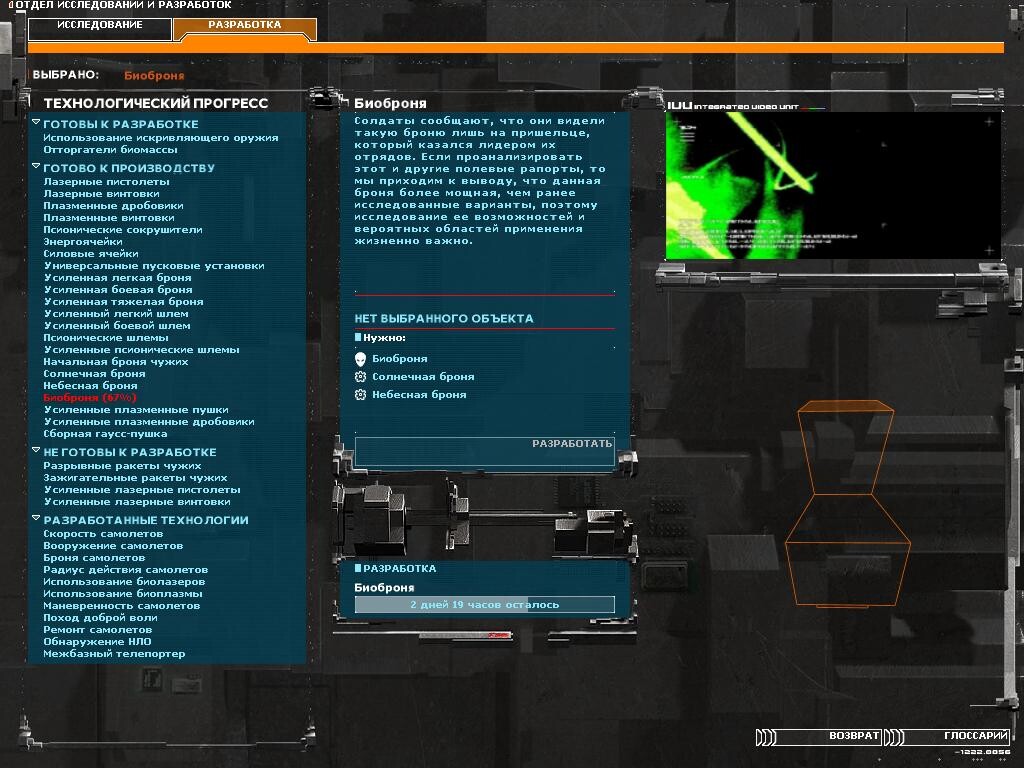Select Солнечная броня in technology list
Image resolution: width=1024 pixels, height=768 pixels.
[x=94, y=374]
